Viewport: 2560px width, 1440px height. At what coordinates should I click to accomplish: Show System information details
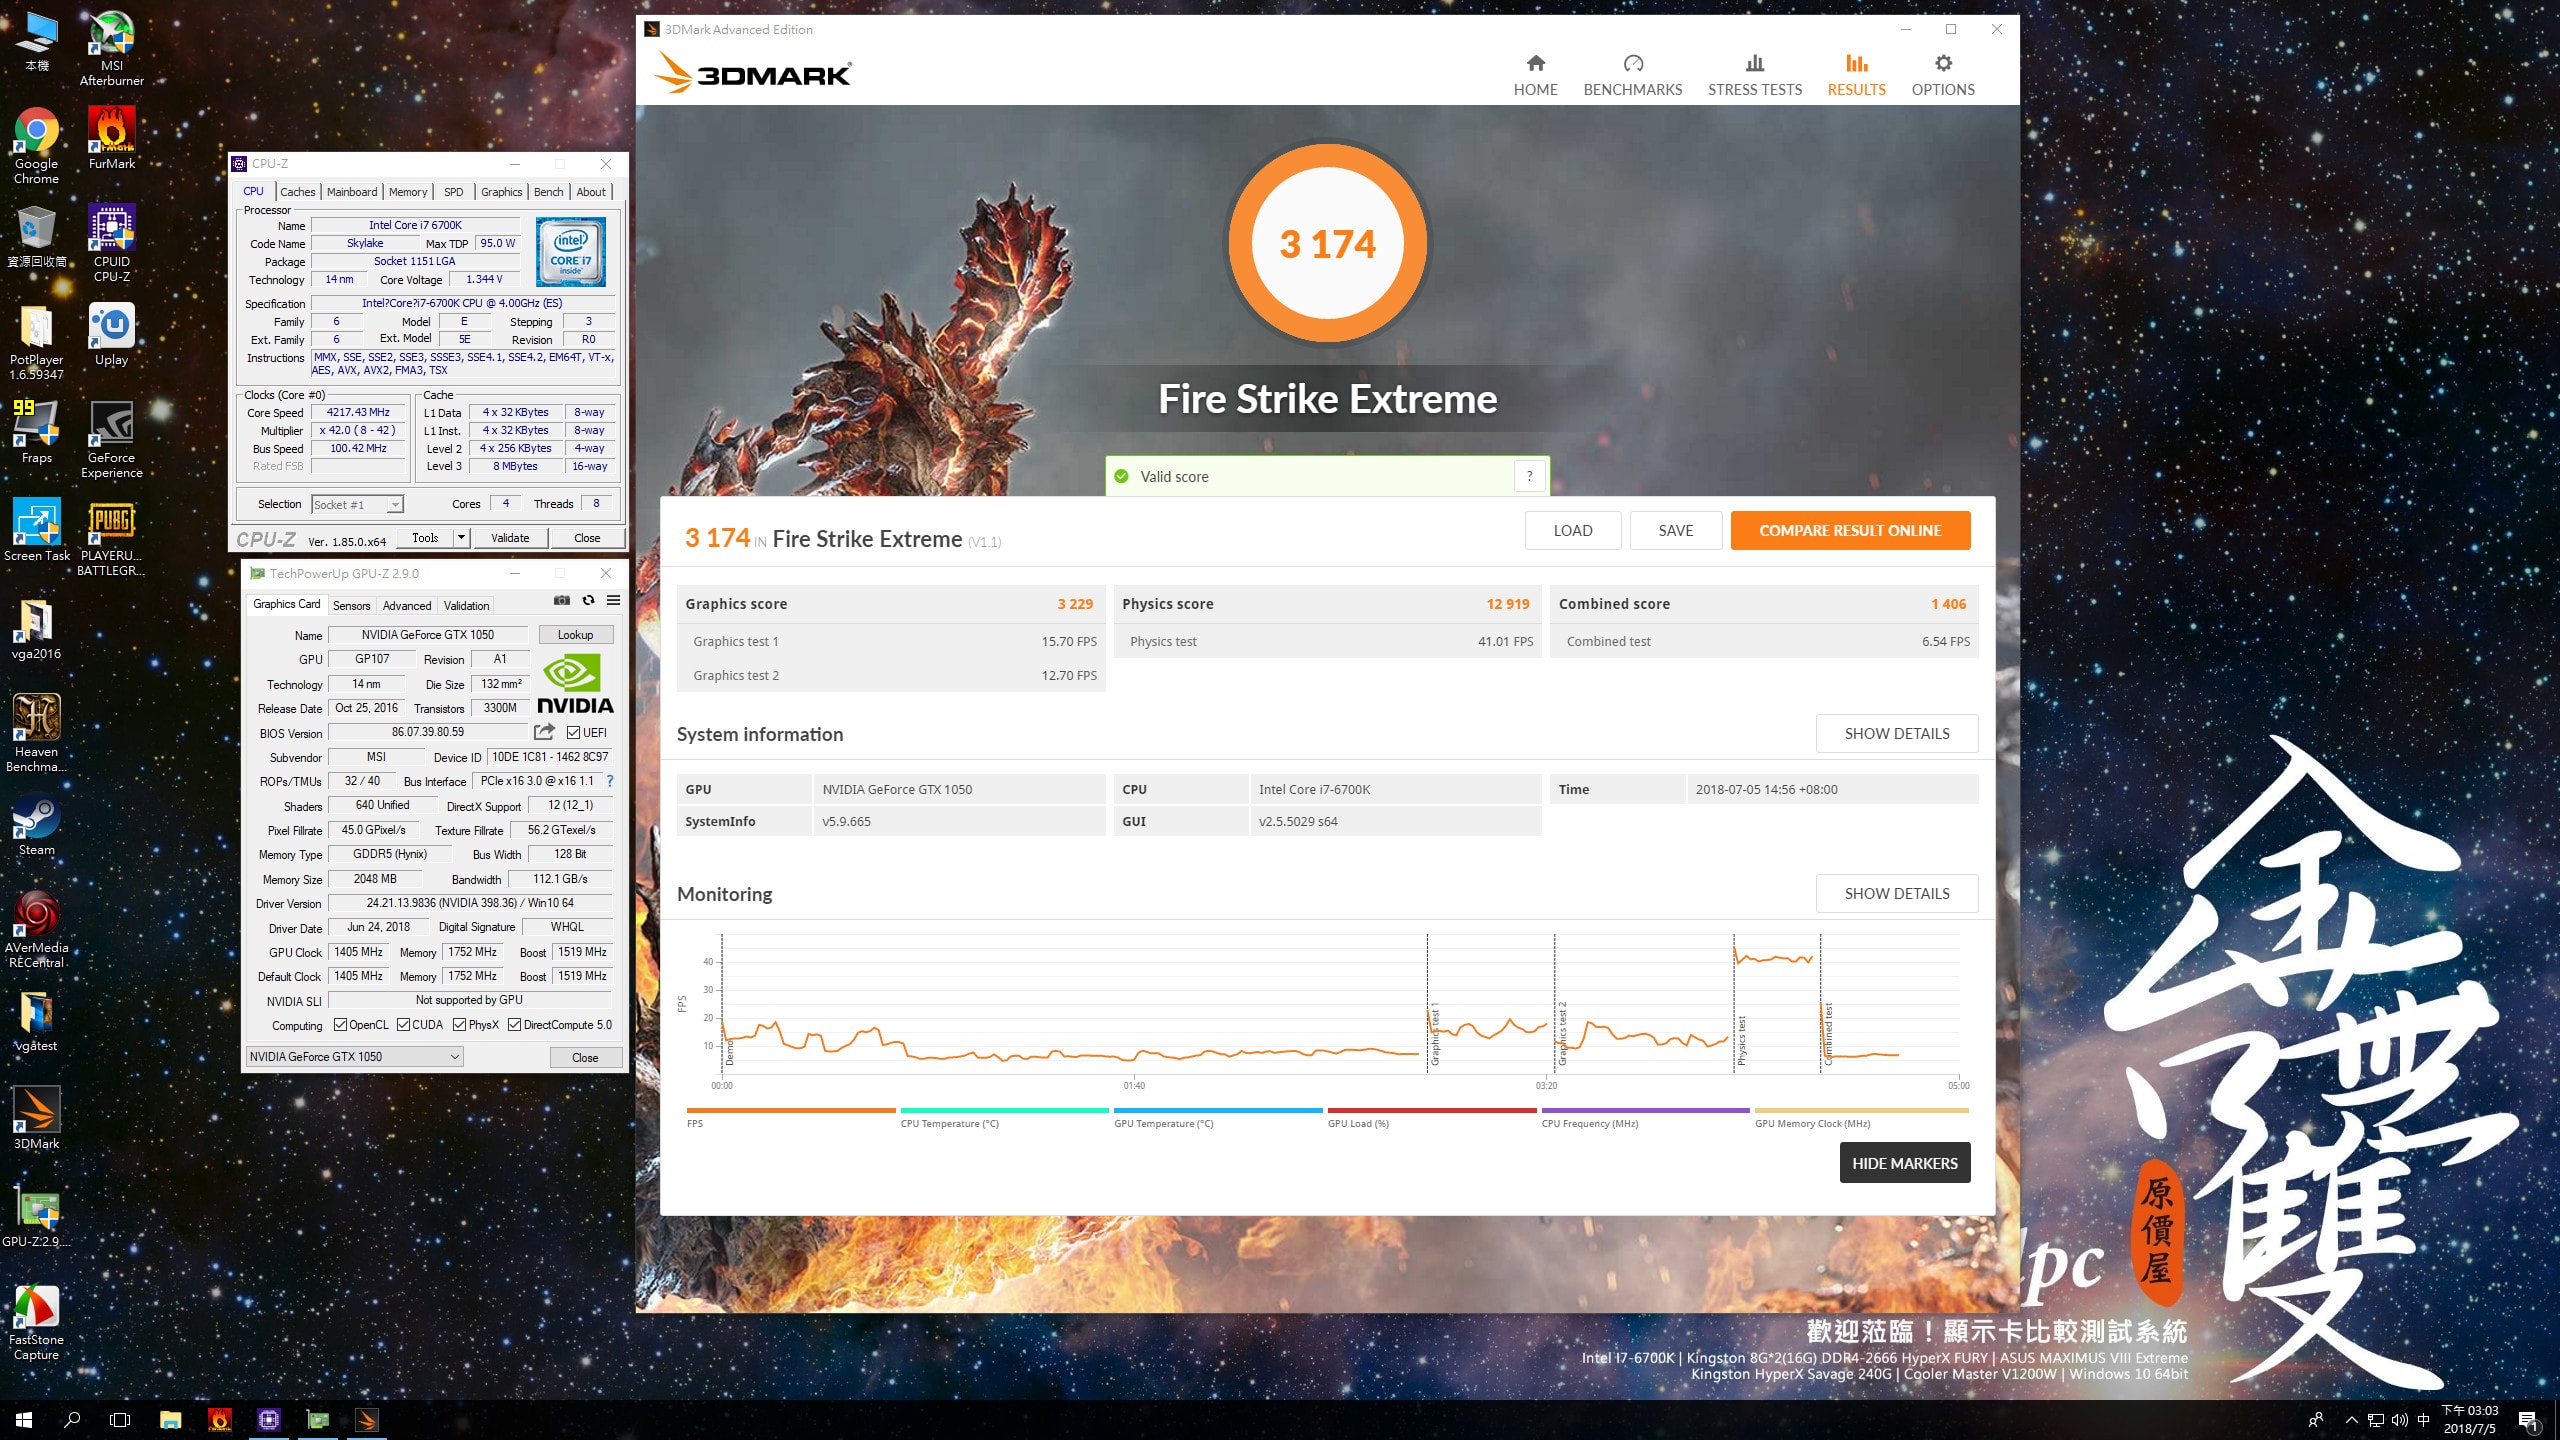[1897, 734]
